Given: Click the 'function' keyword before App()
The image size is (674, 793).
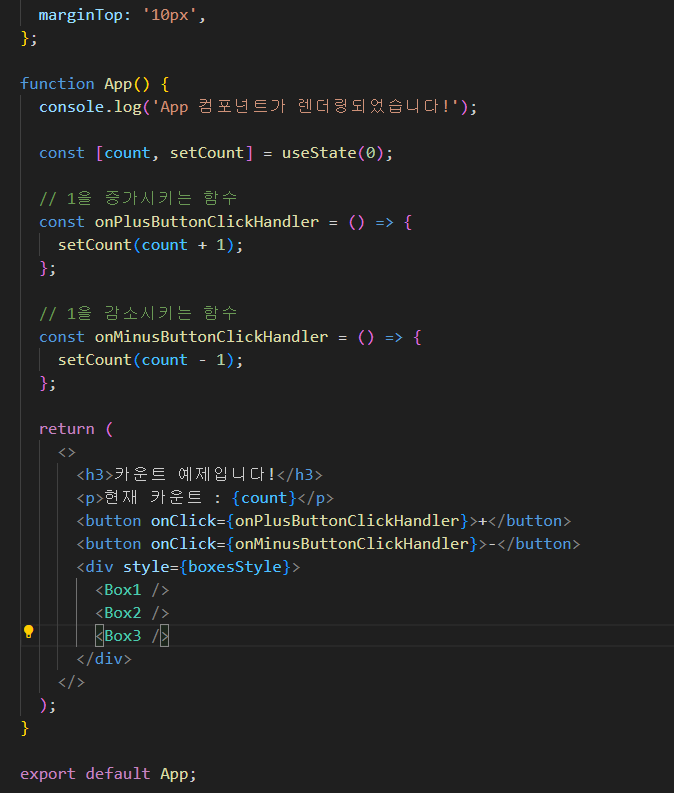Looking at the screenshot, I should pos(57,83).
